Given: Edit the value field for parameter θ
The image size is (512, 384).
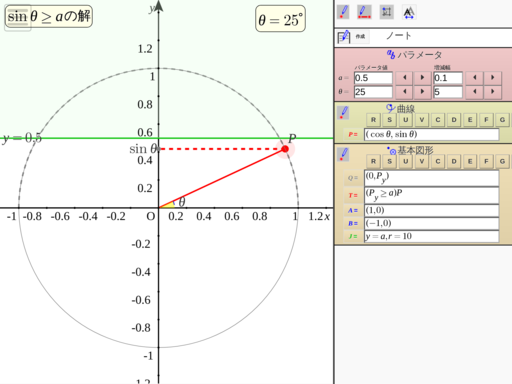Looking at the screenshot, I should pyautogui.click(x=373, y=92).
